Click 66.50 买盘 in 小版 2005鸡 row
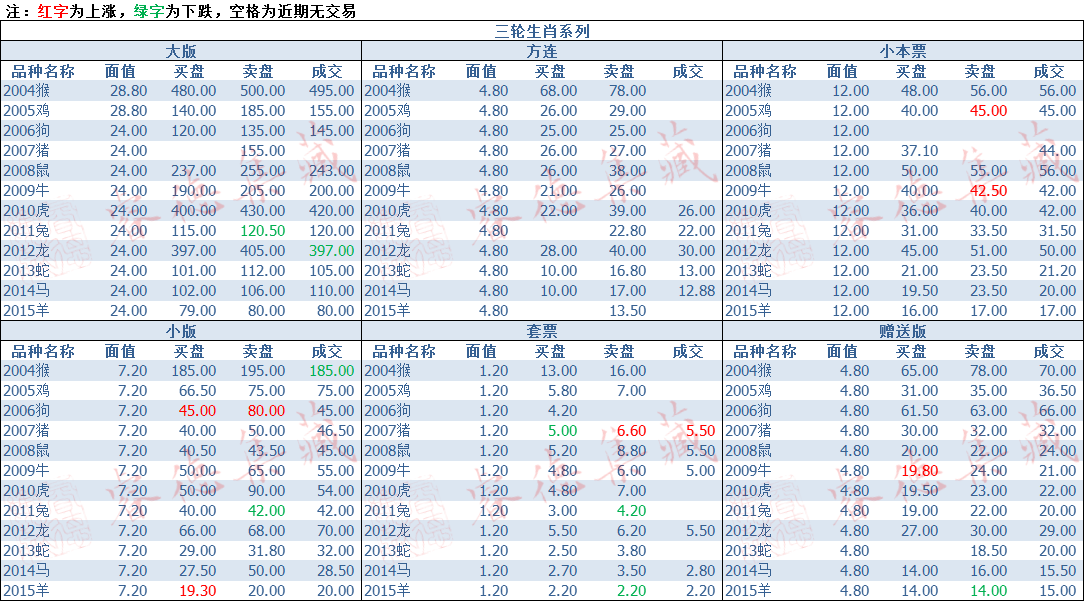1084x601 pixels. click(198, 391)
